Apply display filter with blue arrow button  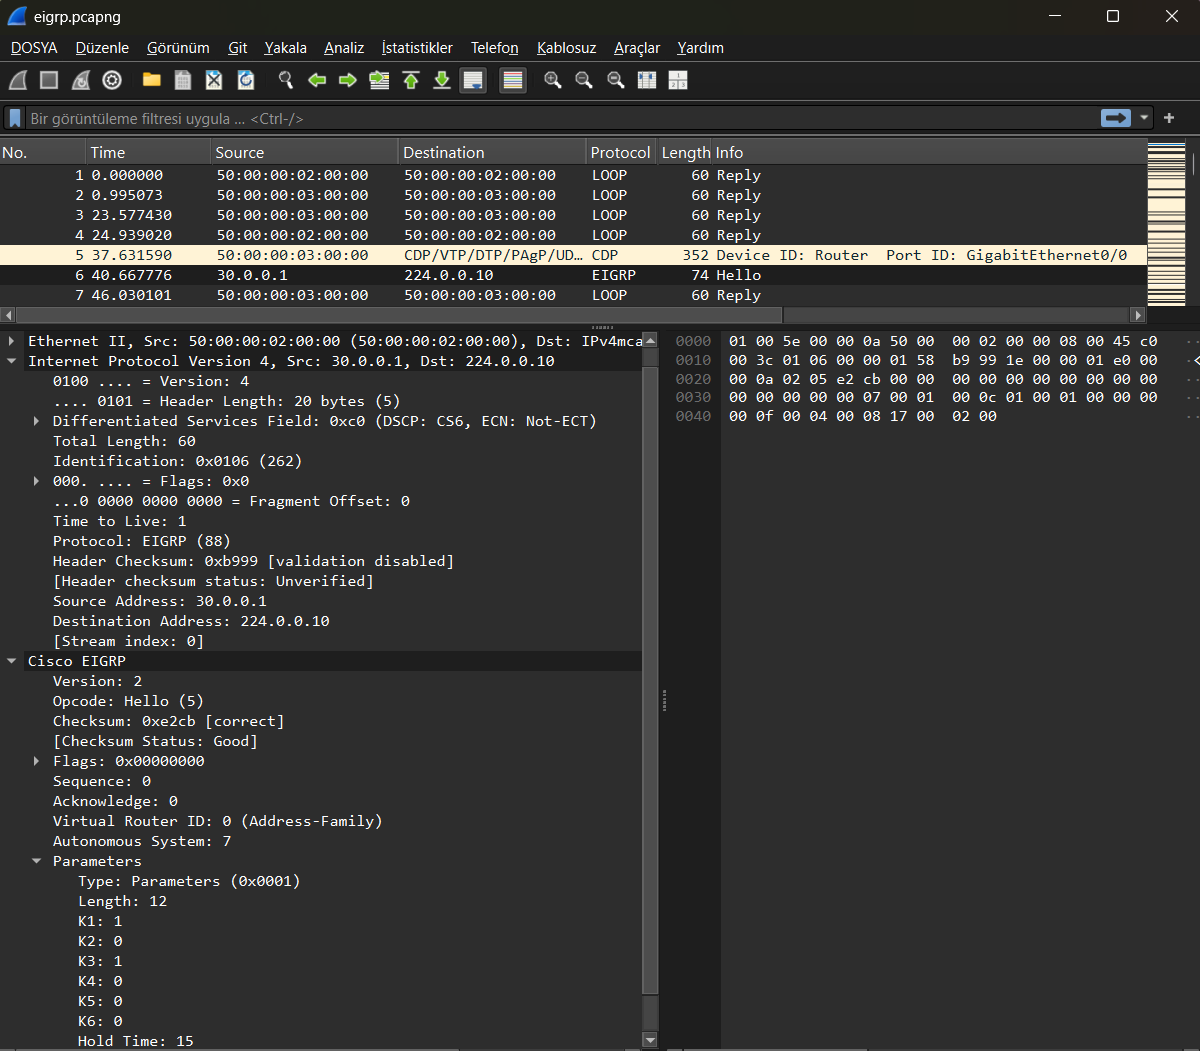click(x=1115, y=118)
